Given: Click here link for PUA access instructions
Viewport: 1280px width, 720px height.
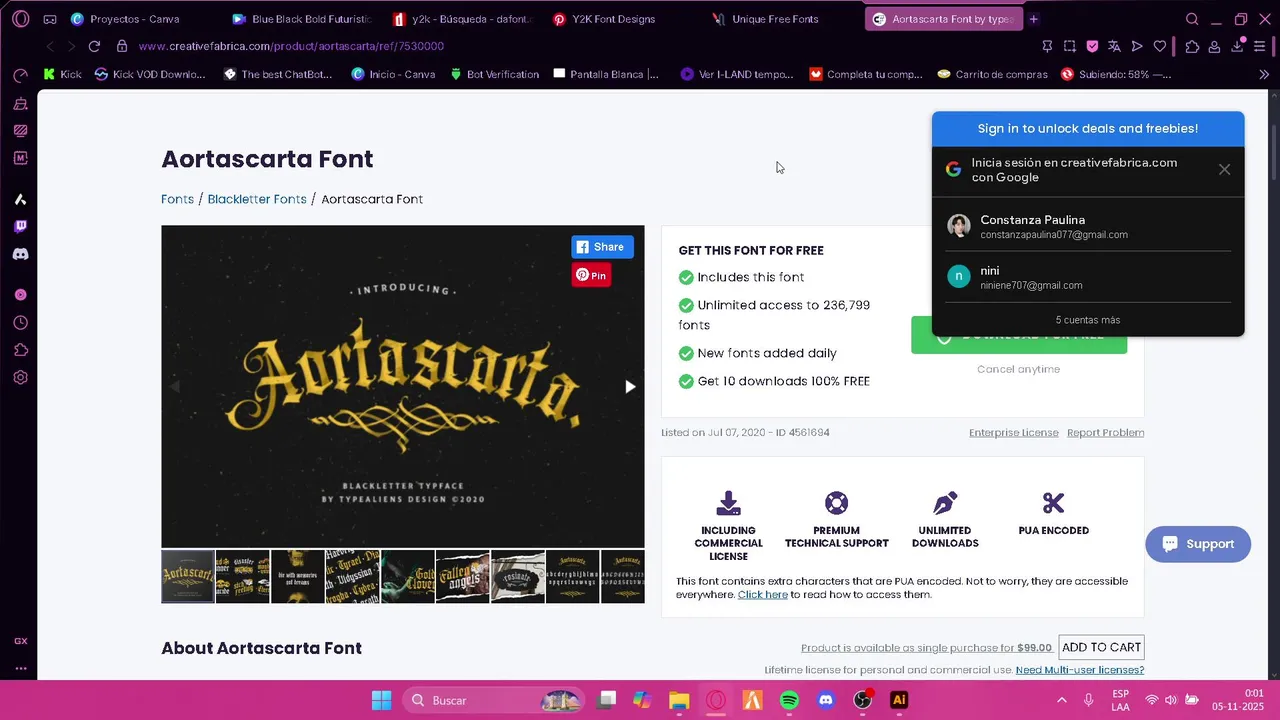Looking at the screenshot, I should tap(762, 595).
